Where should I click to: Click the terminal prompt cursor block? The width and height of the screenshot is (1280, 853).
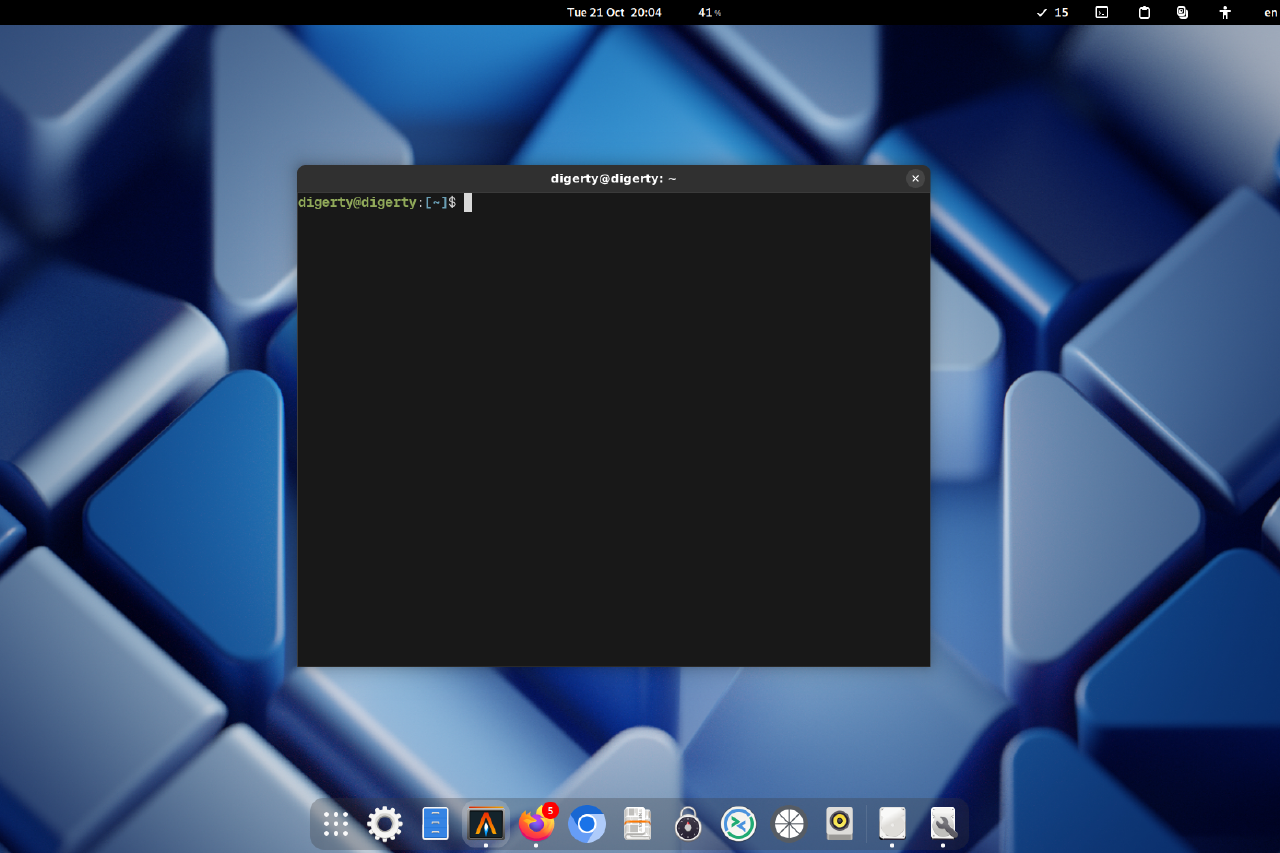[467, 202]
